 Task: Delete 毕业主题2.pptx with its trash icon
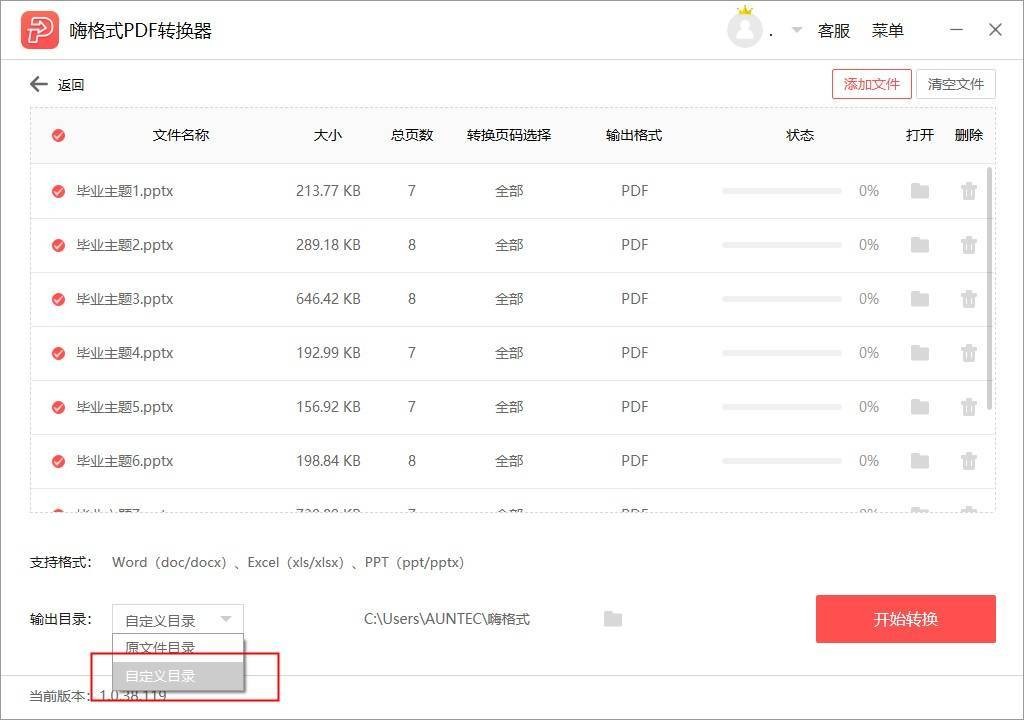point(968,245)
